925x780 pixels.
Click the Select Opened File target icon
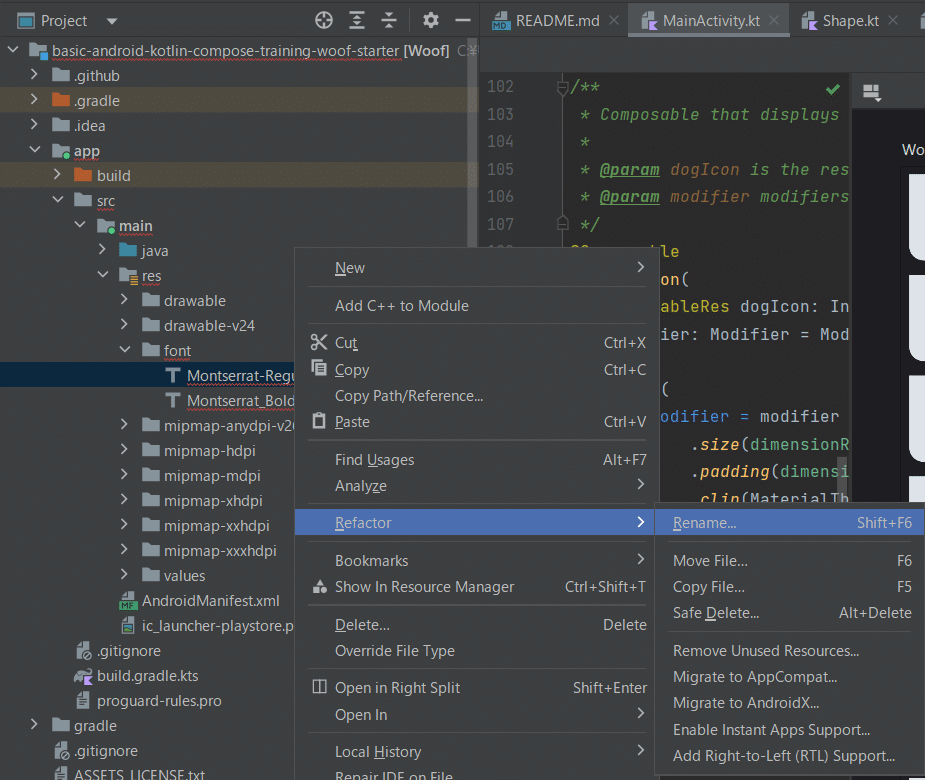[324, 20]
